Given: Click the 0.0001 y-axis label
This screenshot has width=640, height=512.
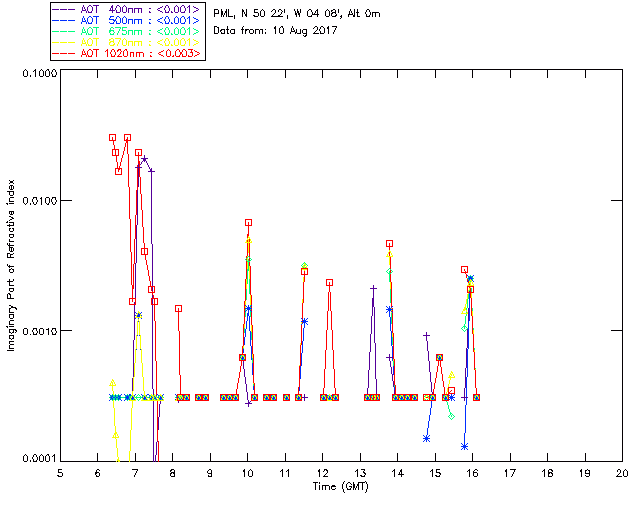Looking at the screenshot, I should 39,459.
